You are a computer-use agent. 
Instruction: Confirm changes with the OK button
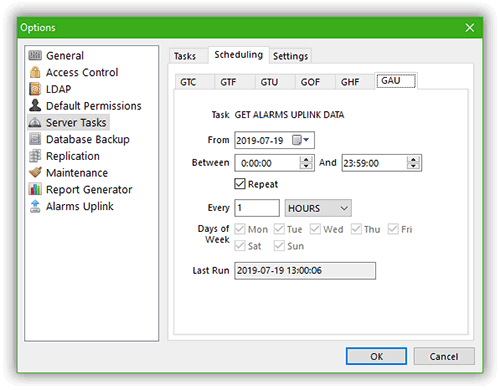[x=376, y=356]
